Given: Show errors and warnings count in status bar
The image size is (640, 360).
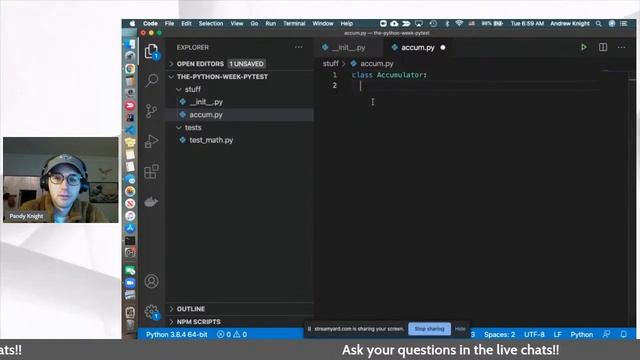Looking at the screenshot, I should [x=232, y=334].
